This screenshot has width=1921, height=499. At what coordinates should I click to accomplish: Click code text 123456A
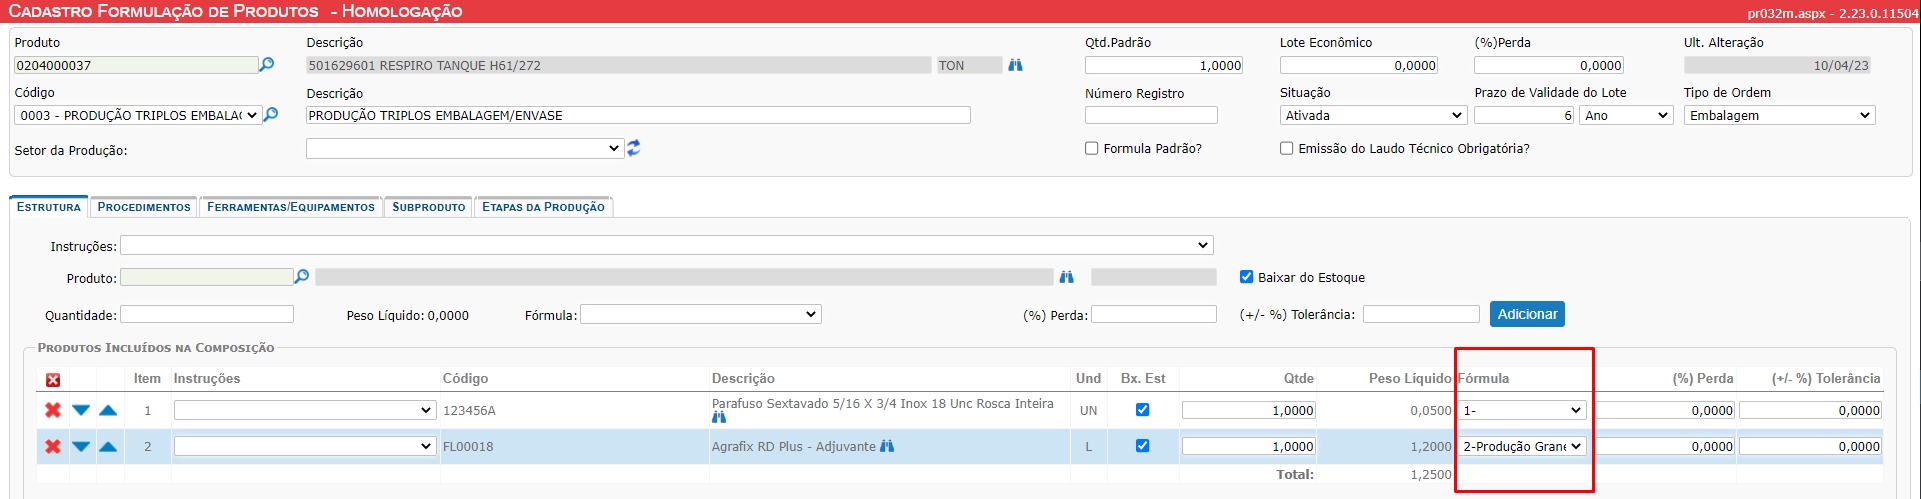pyautogui.click(x=469, y=410)
